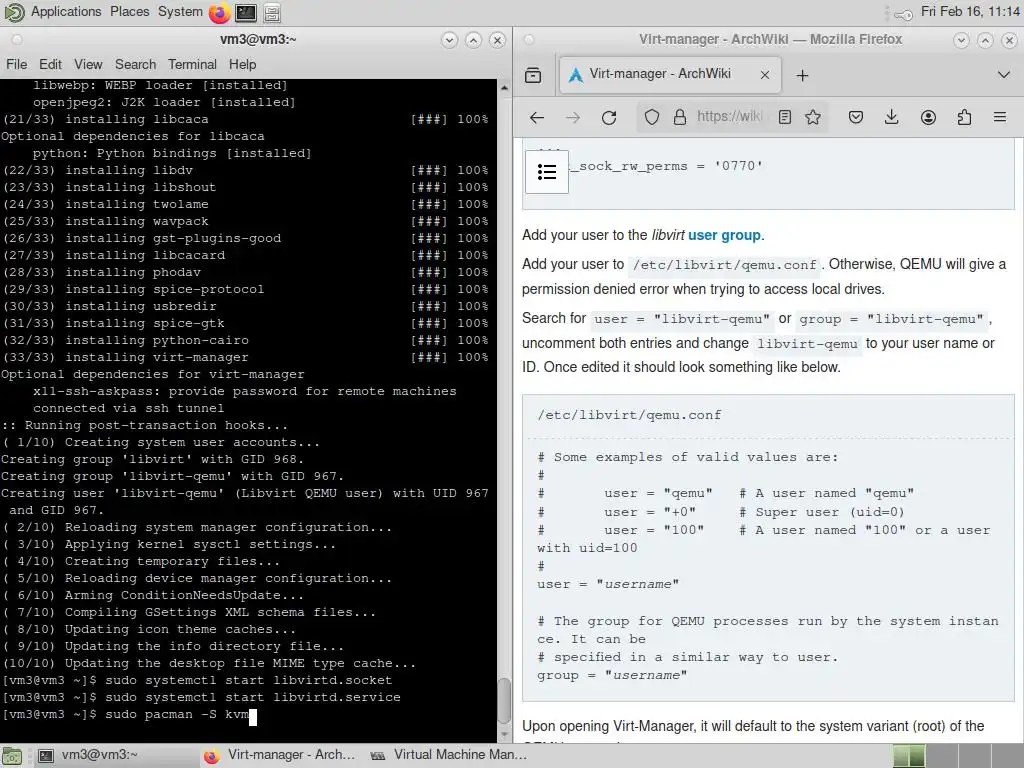Screen dimensions: 1024x768
Task: Open Firefox downloads panel
Action: point(891,118)
